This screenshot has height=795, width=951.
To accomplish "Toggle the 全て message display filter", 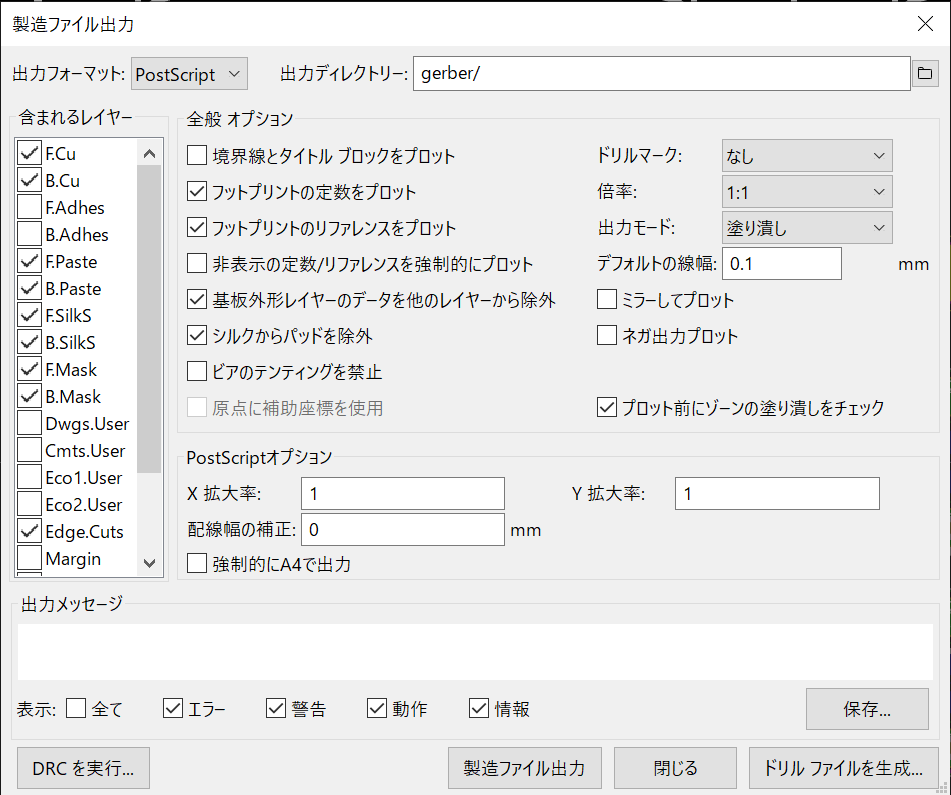I will click(x=75, y=708).
